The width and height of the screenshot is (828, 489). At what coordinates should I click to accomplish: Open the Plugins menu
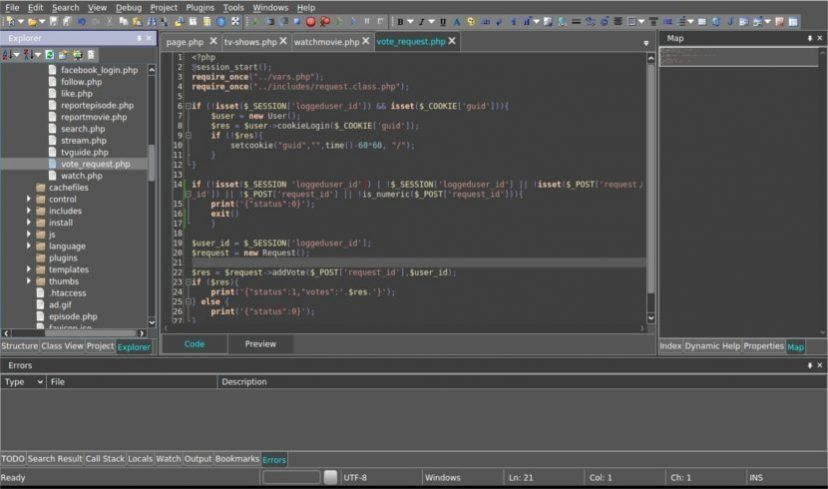pyautogui.click(x=200, y=7)
